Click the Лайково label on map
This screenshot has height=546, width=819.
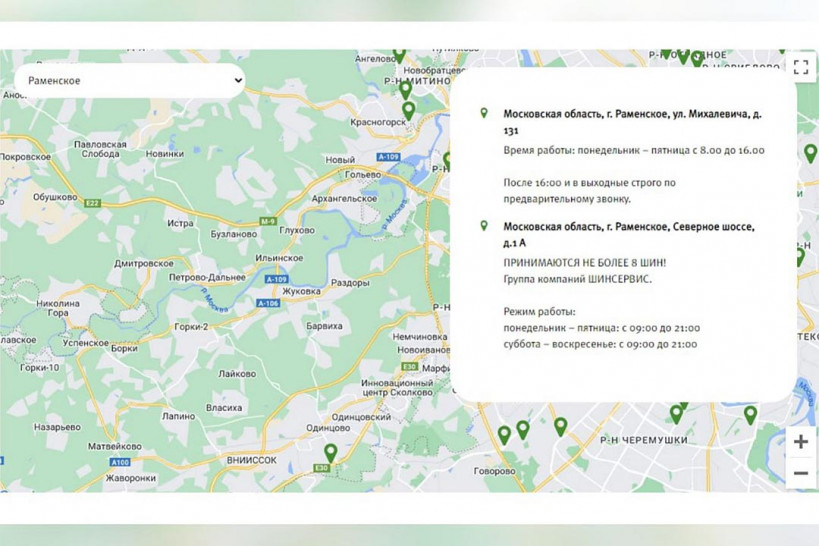237,374
